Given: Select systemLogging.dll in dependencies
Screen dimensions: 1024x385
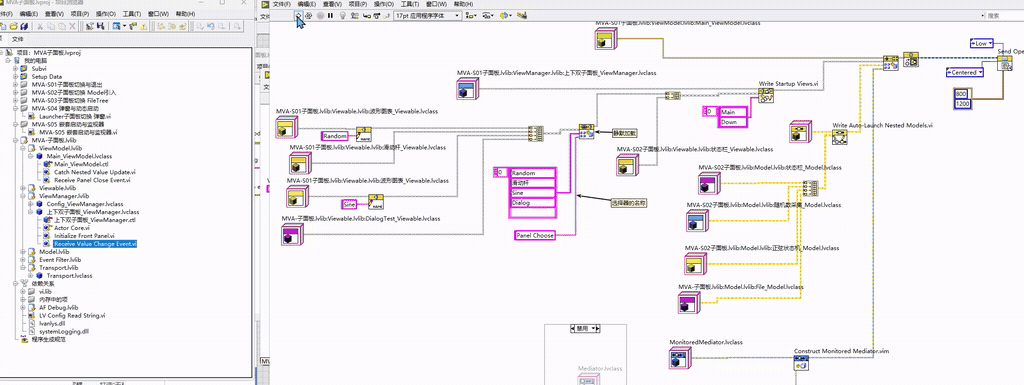Looking at the screenshot, I should [x=63, y=331].
